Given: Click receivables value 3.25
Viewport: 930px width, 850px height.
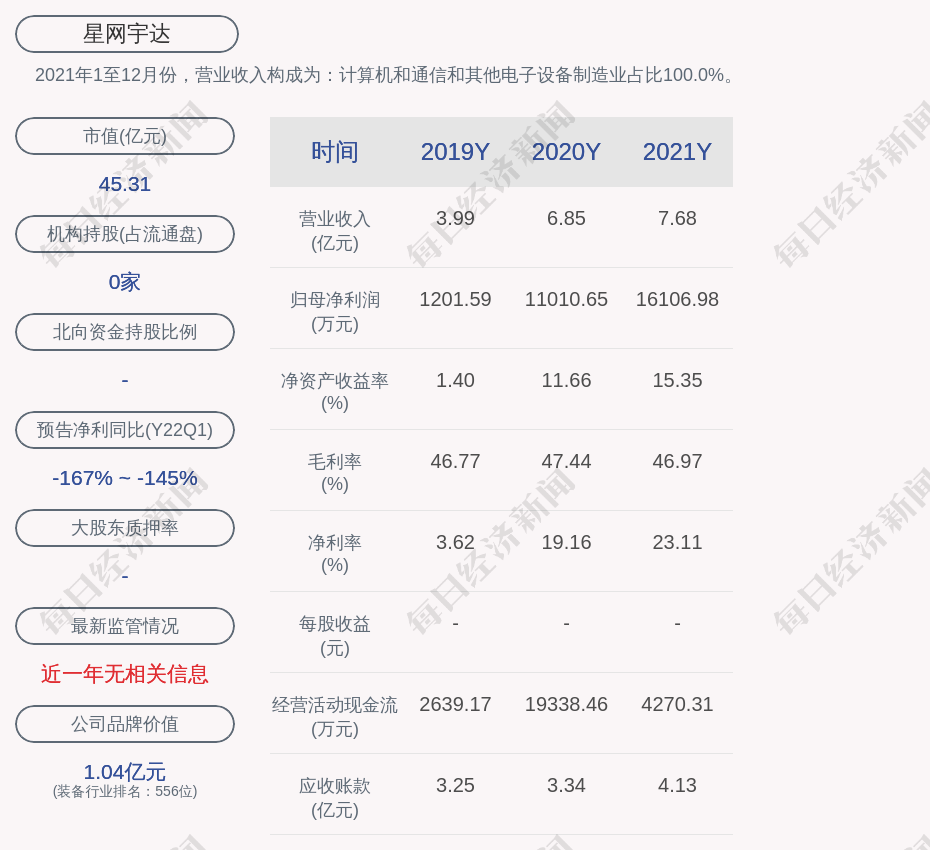Looking at the screenshot, I should pyautogui.click(x=455, y=785).
